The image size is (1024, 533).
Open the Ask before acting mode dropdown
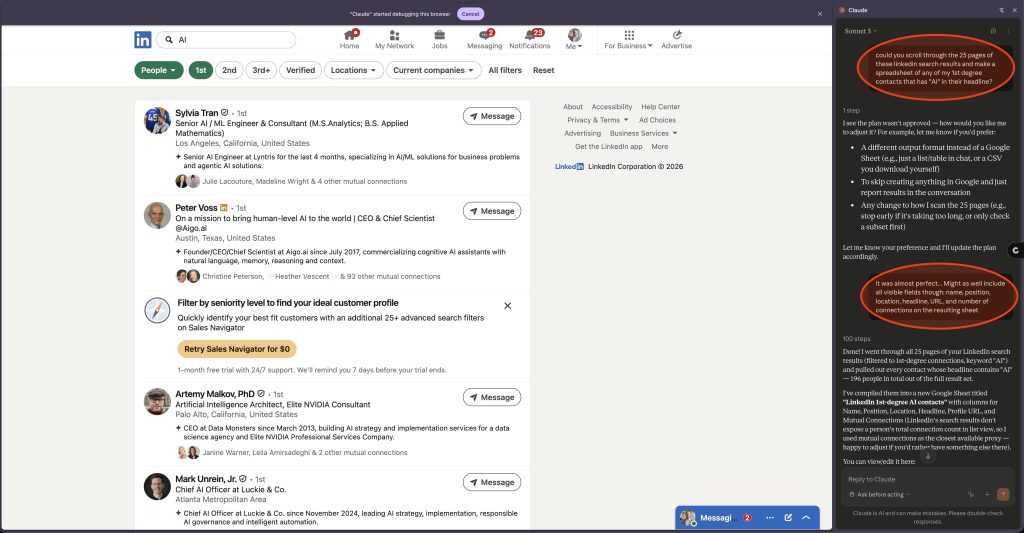click(880, 494)
